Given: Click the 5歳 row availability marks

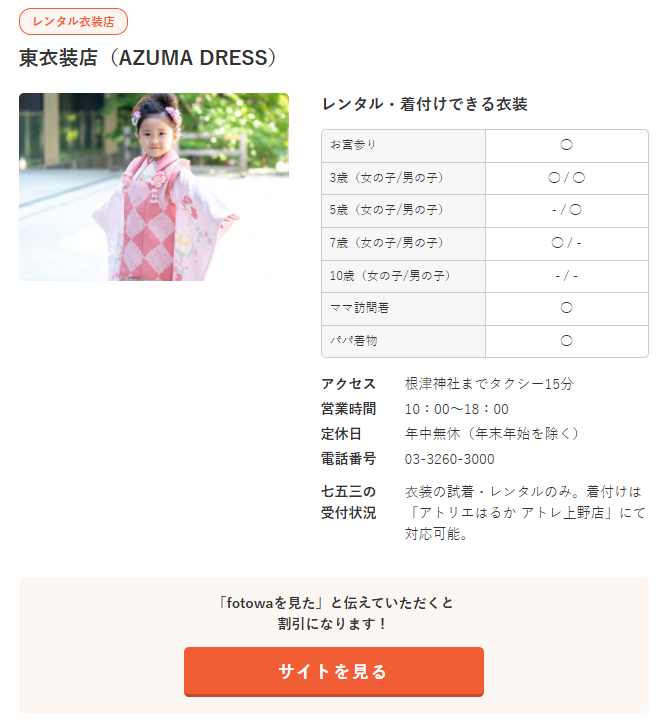Looking at the screenshot, I should [566, 210].
